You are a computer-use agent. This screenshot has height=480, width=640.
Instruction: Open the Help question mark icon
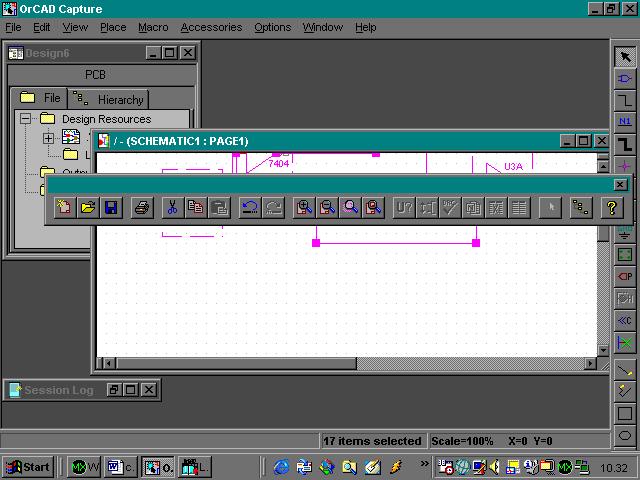pyautogui.click(x=612, y=208)
